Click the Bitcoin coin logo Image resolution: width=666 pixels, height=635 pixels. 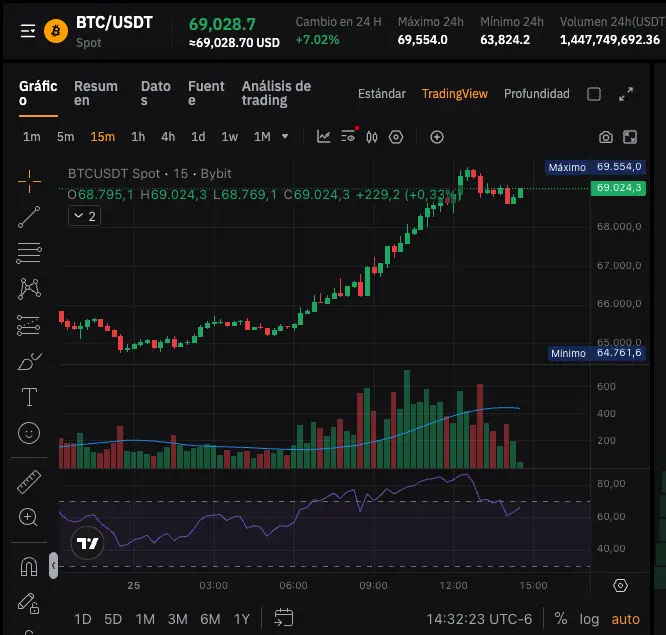tap(56, 31)
